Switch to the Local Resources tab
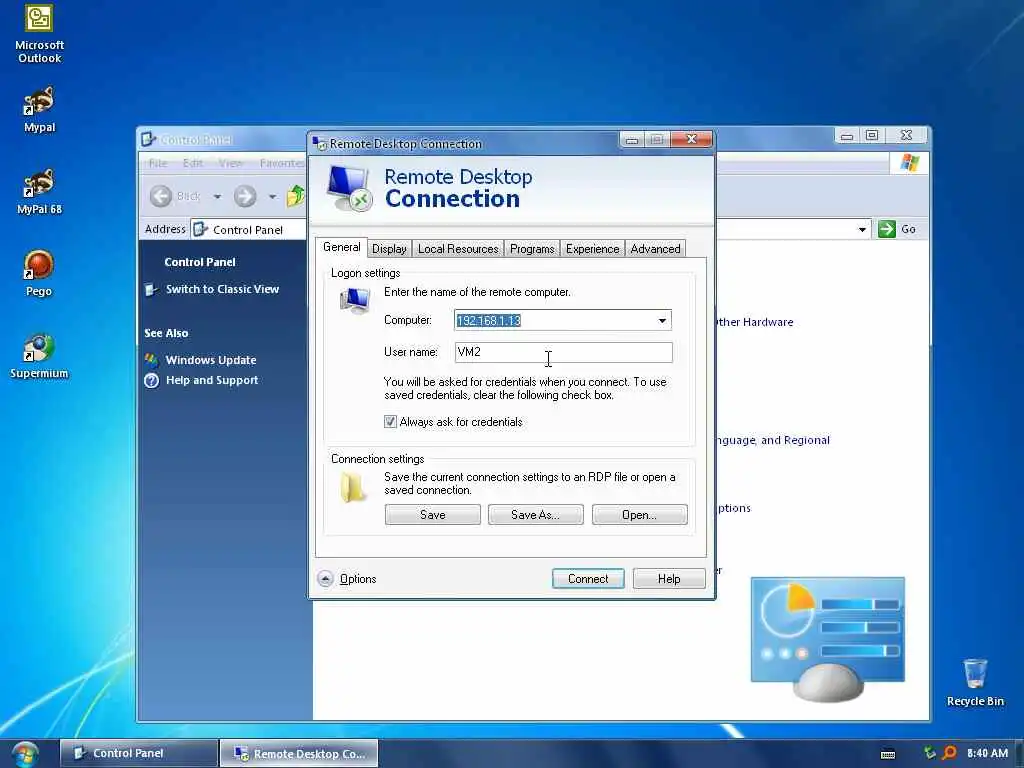This screenshot has width=1024, height=768. click(458, 249)
